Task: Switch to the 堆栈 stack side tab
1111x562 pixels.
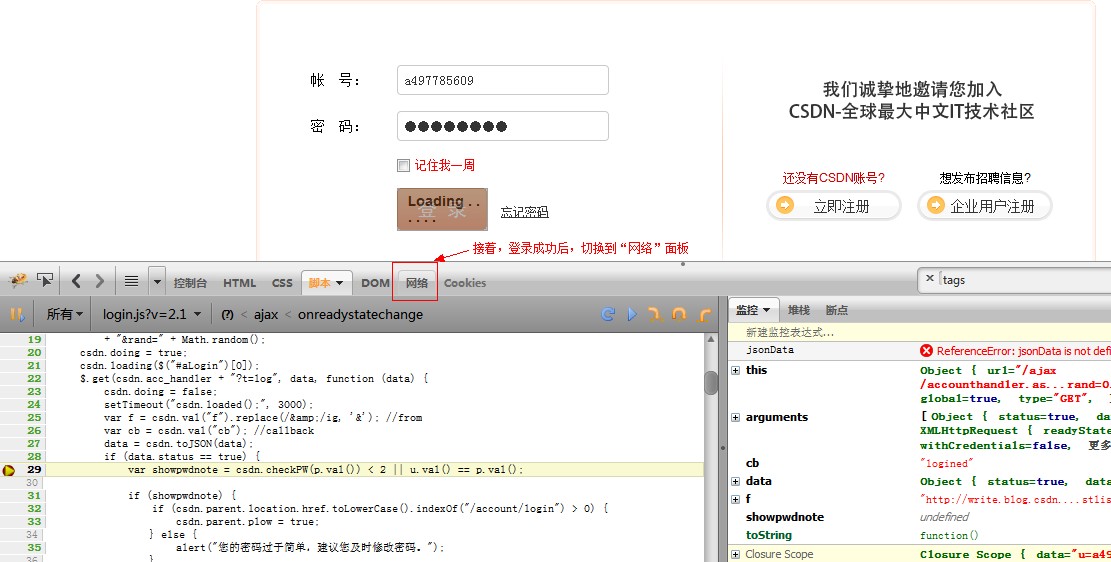Action: [x=799, y=310]
